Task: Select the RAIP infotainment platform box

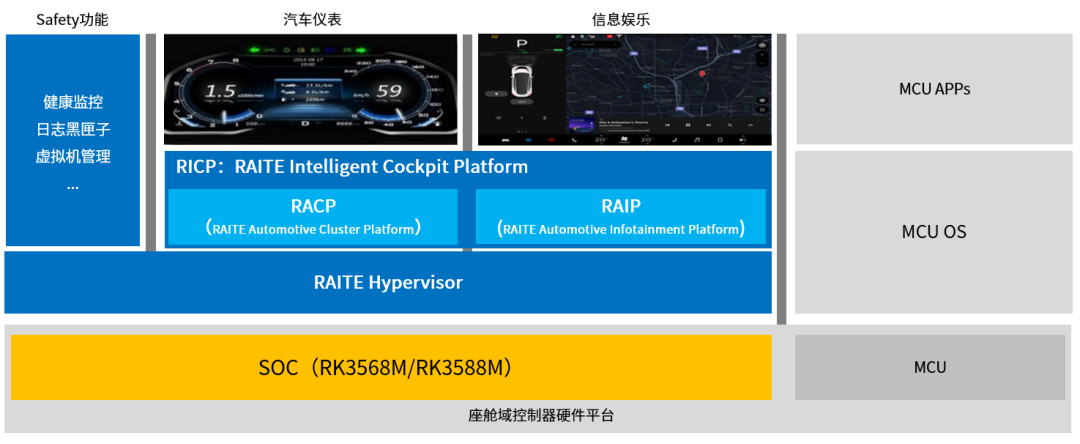Action: point(620,217)
